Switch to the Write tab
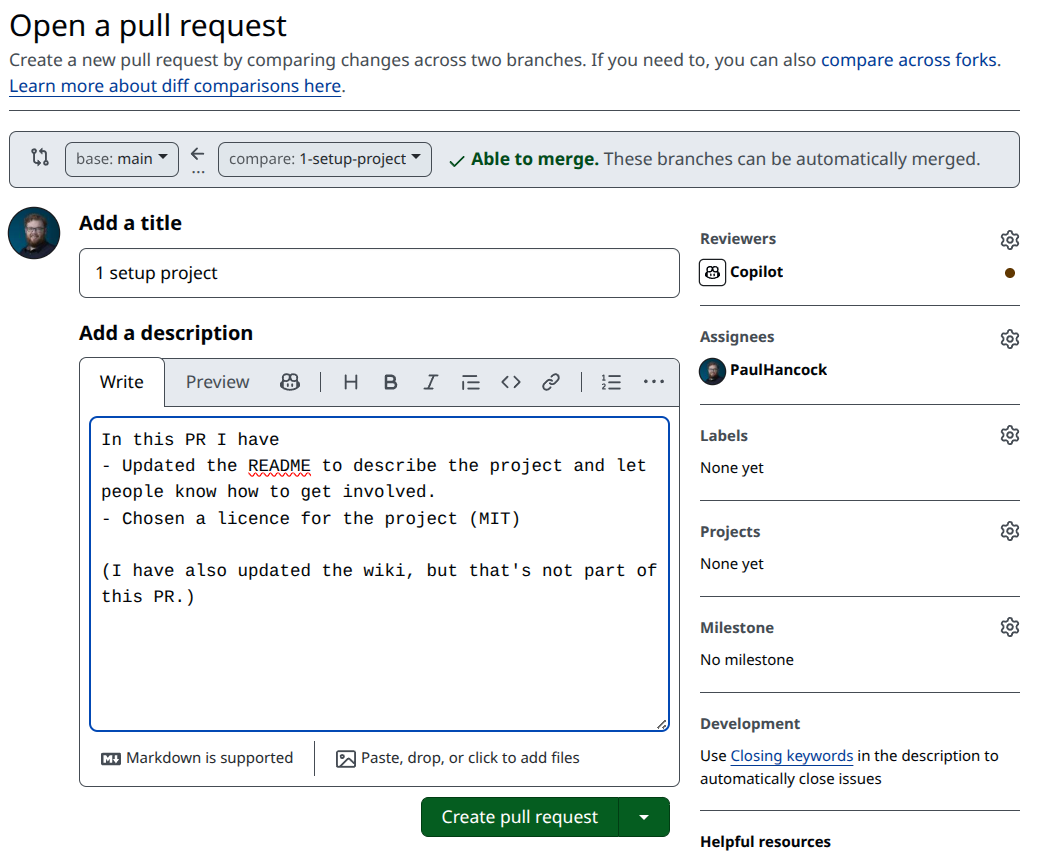1046x854 pixels. [x=122, y=382]
